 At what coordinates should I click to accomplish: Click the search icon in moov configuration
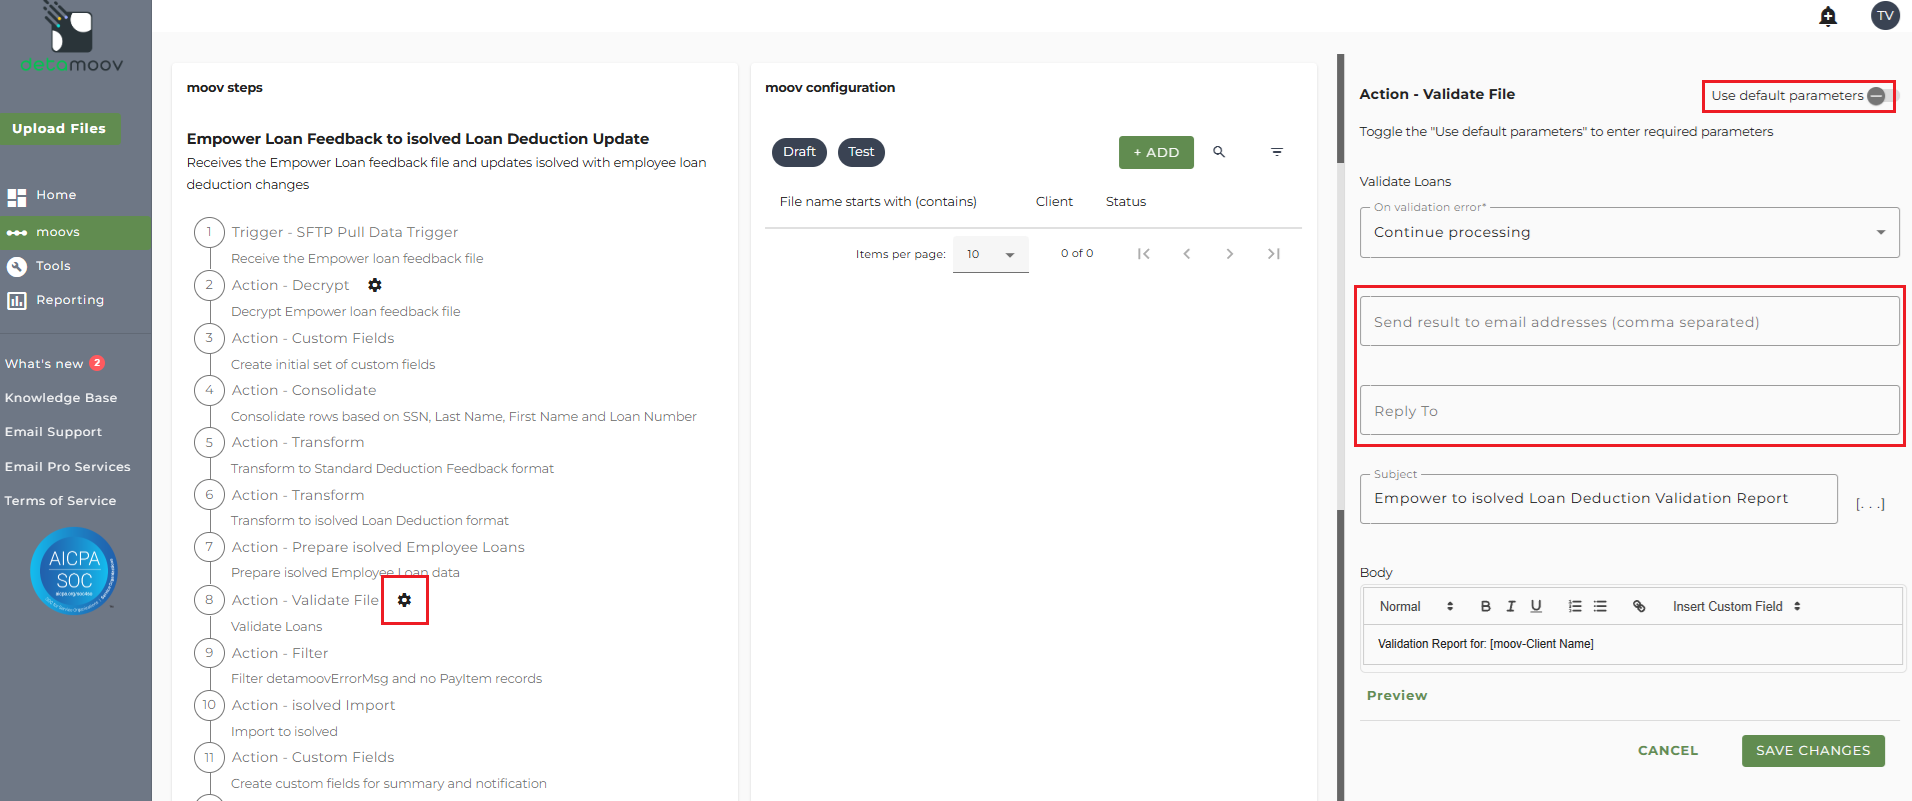click(1219, 152)
